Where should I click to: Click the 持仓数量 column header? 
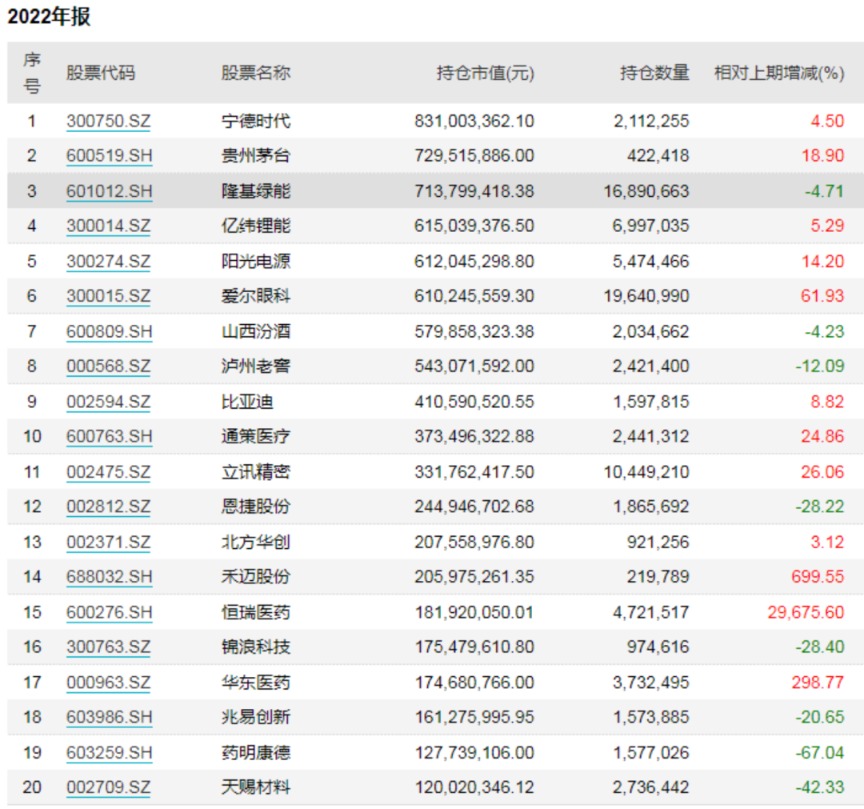pos(654,73)
